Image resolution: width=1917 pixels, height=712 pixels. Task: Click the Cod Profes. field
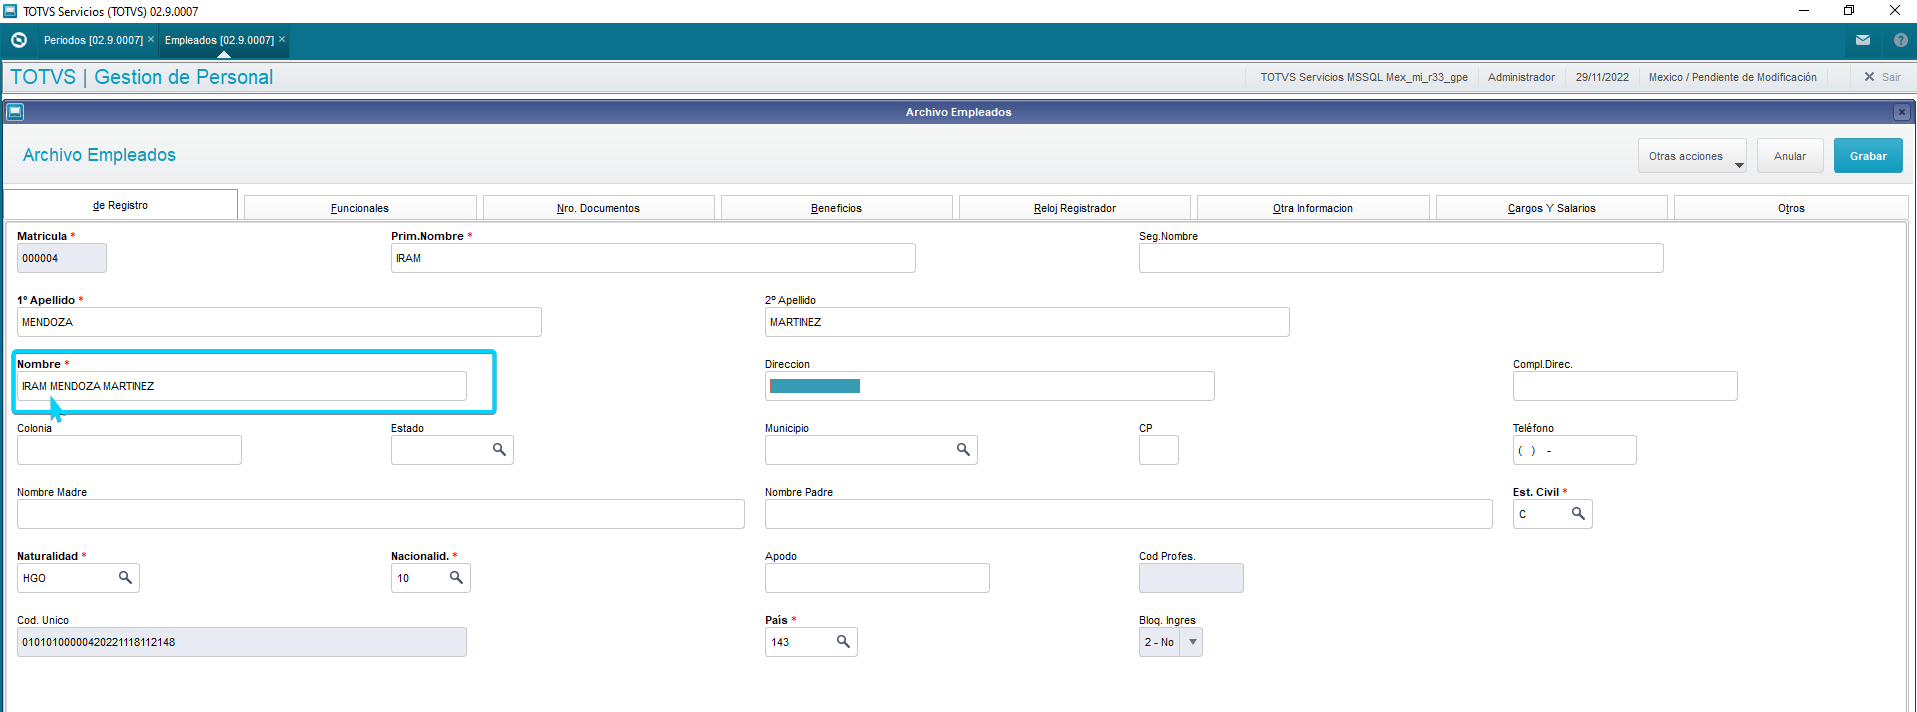coord(1191,578)
